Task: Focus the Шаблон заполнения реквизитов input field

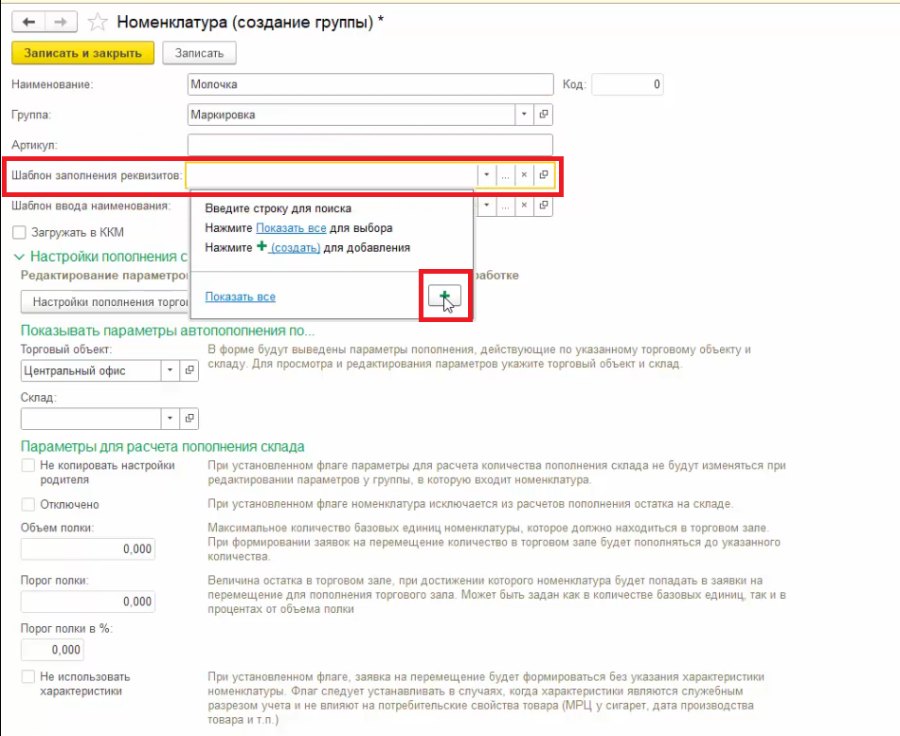Action: tap(331, 175)
